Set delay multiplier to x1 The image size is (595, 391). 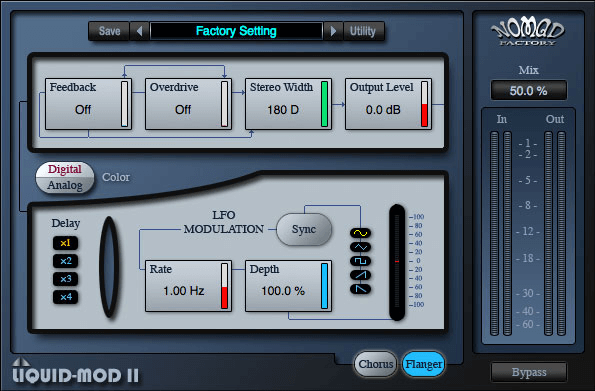[65, 243]
